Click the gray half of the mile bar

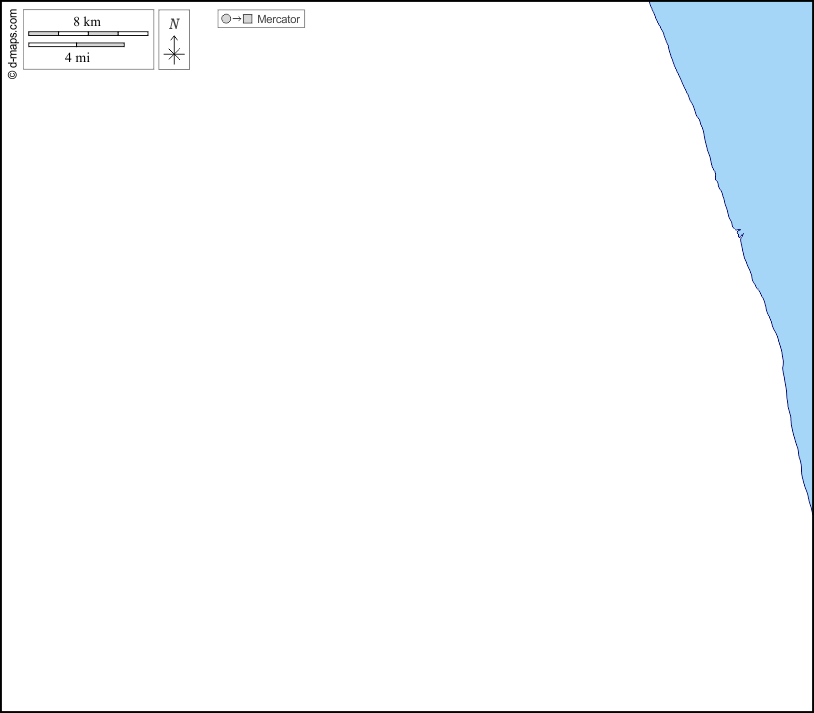100,44
